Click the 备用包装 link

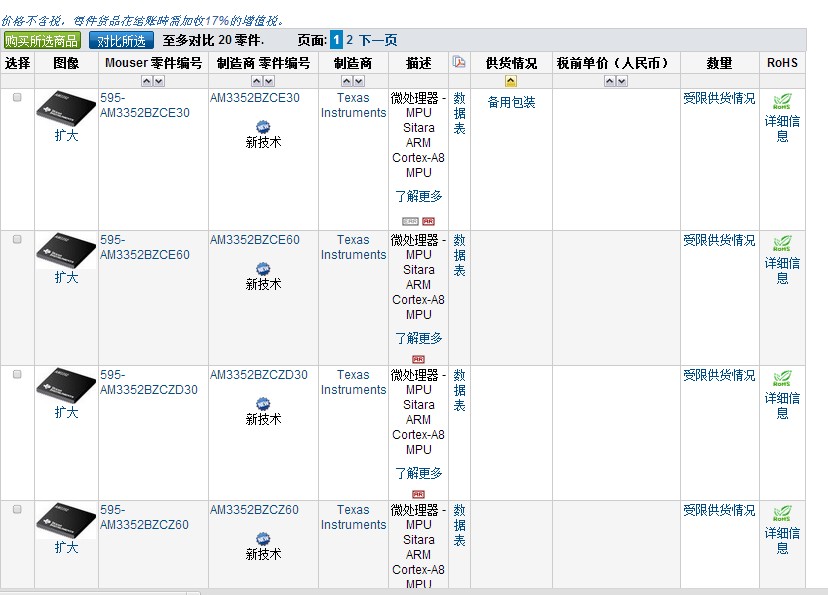pyautogui.click(x=511, y=102)
